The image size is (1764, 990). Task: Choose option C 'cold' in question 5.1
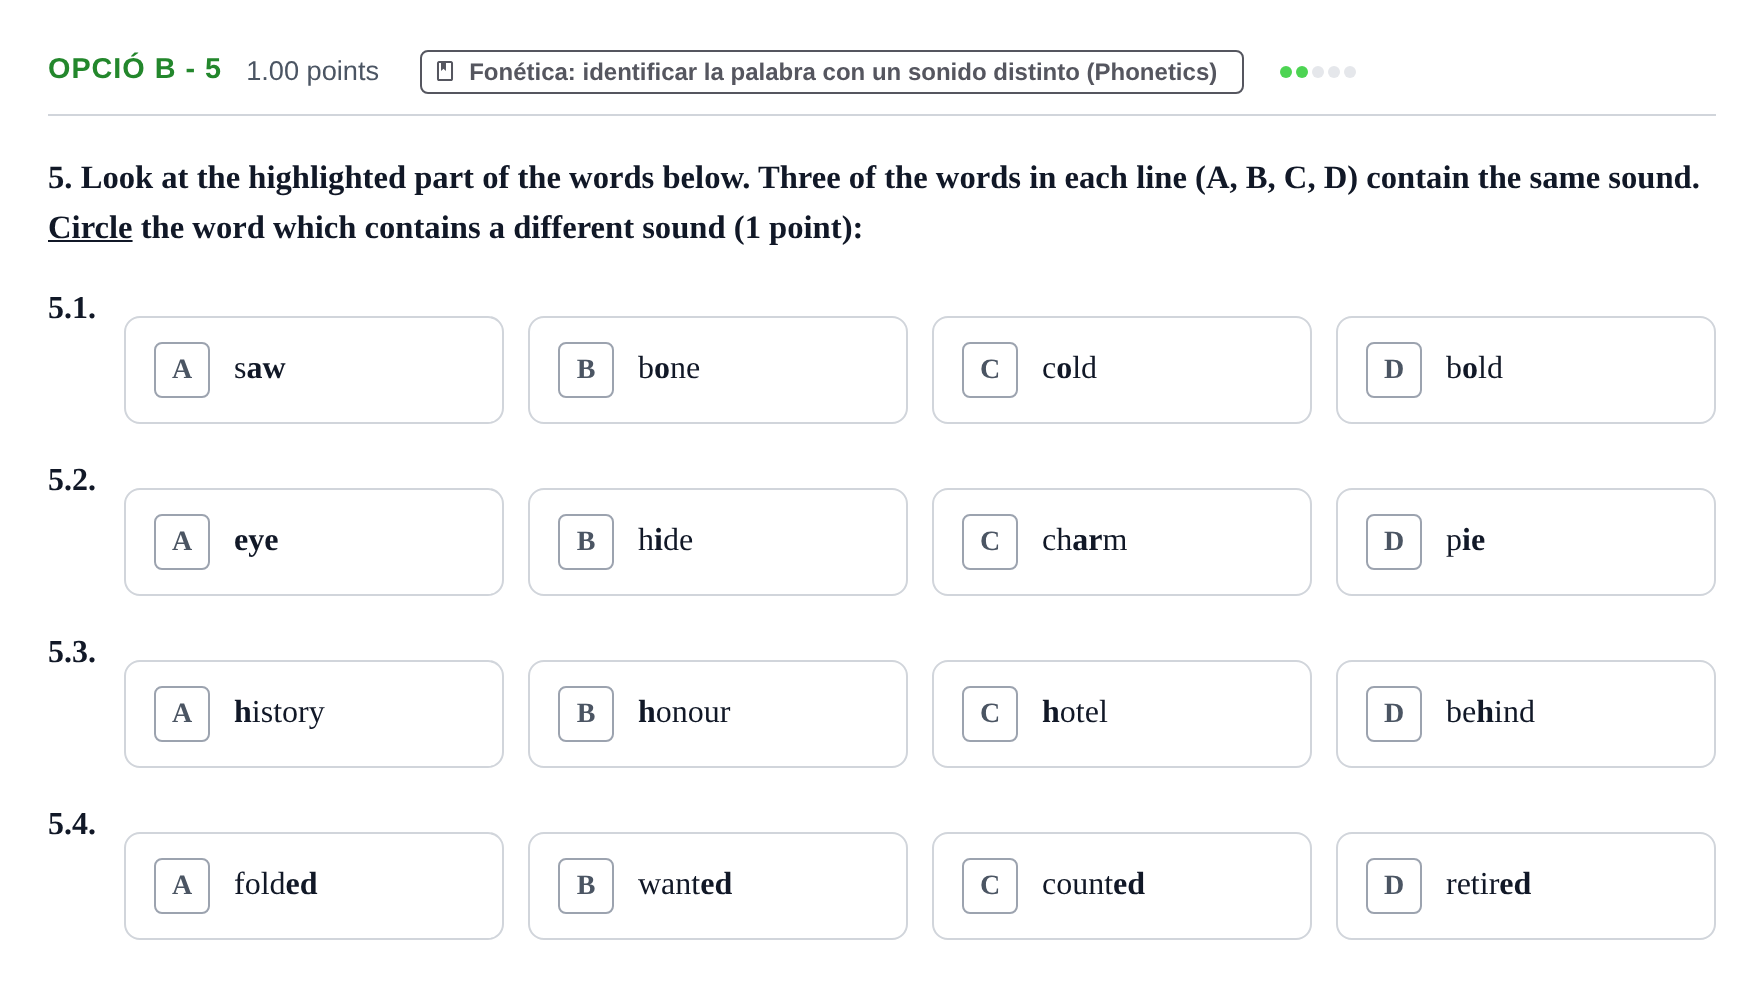(x=1122, y=370)
